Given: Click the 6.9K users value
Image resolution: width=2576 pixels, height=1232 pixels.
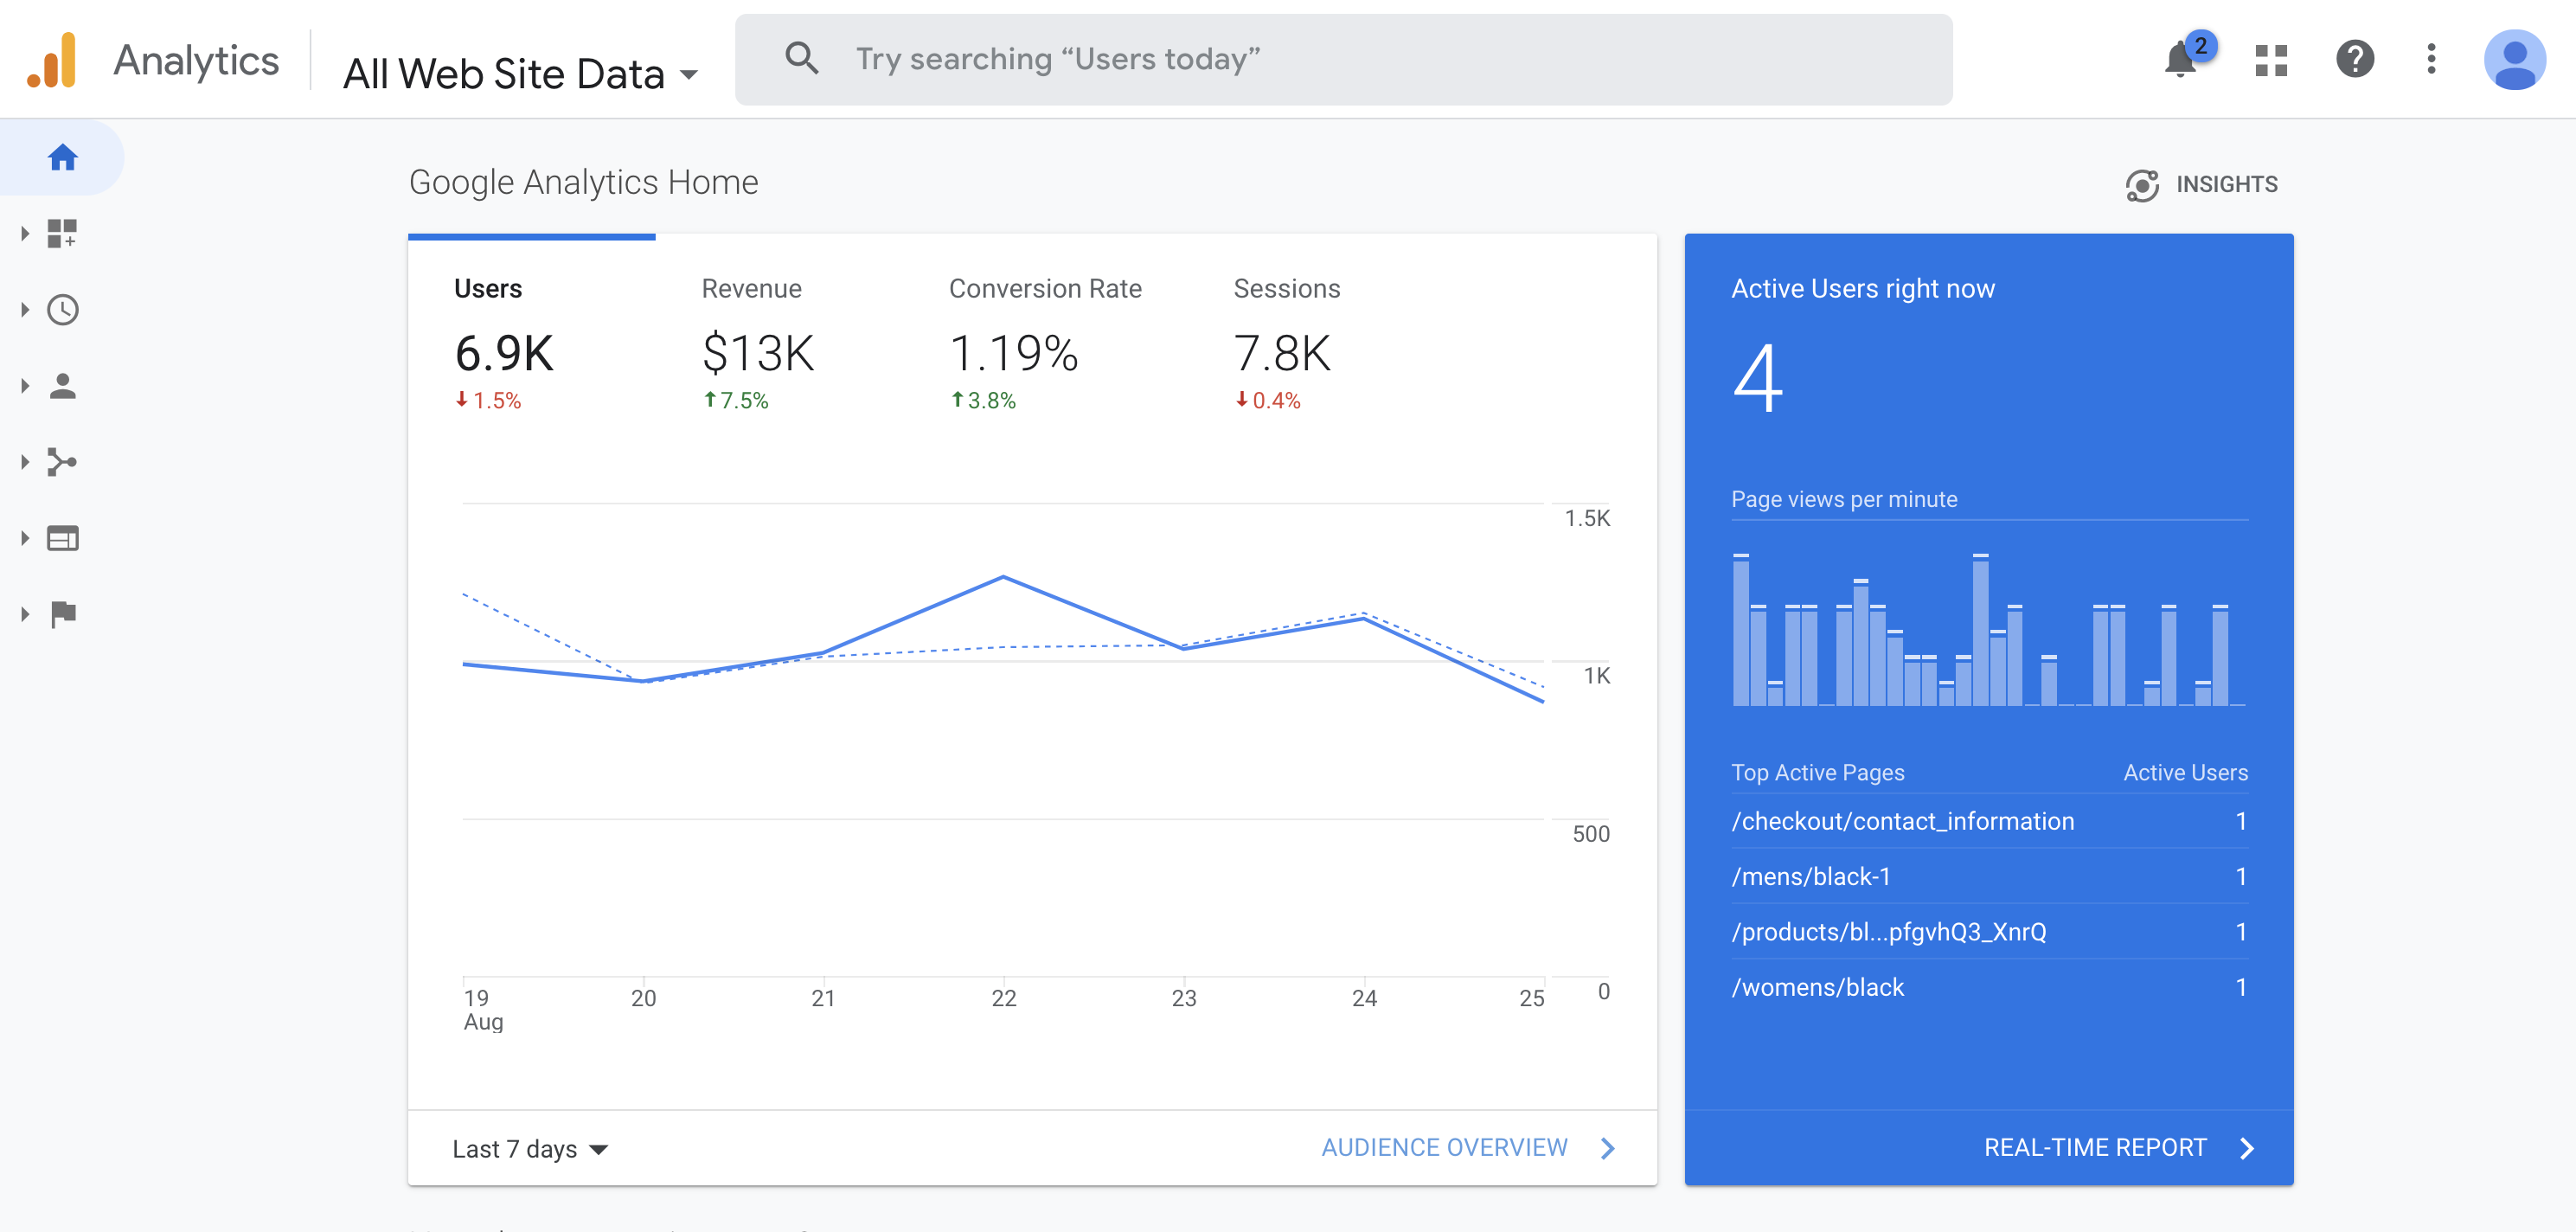Looking at the screenshot, I should tap(504, 353).
